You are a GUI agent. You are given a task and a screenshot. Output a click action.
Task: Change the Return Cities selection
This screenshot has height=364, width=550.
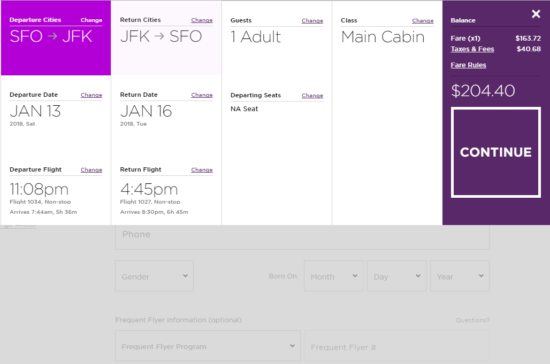coord(202,20)
